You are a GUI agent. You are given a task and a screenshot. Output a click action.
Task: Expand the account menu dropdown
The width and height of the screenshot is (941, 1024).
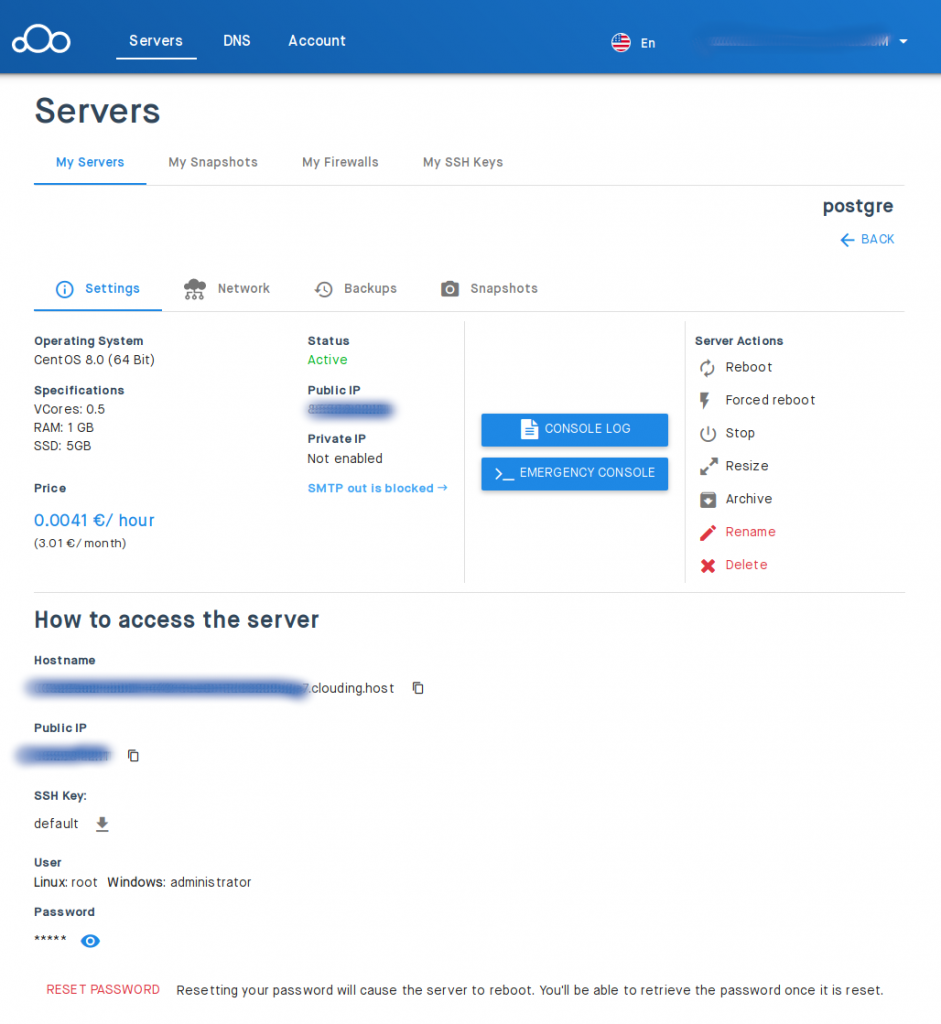904,42
